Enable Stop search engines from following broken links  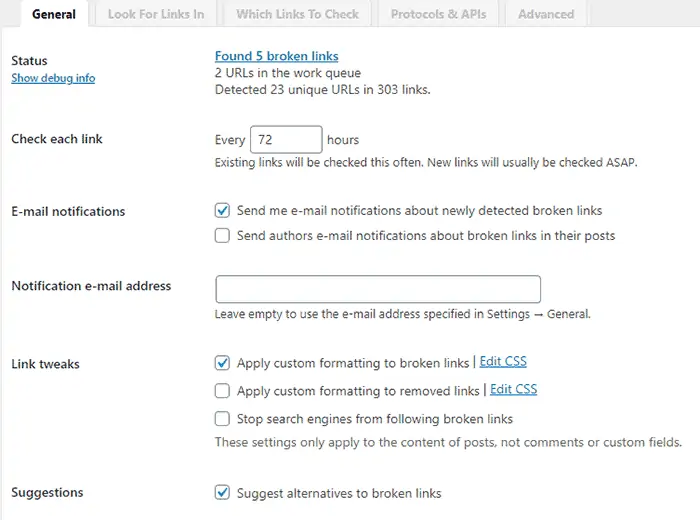[222, 419]
